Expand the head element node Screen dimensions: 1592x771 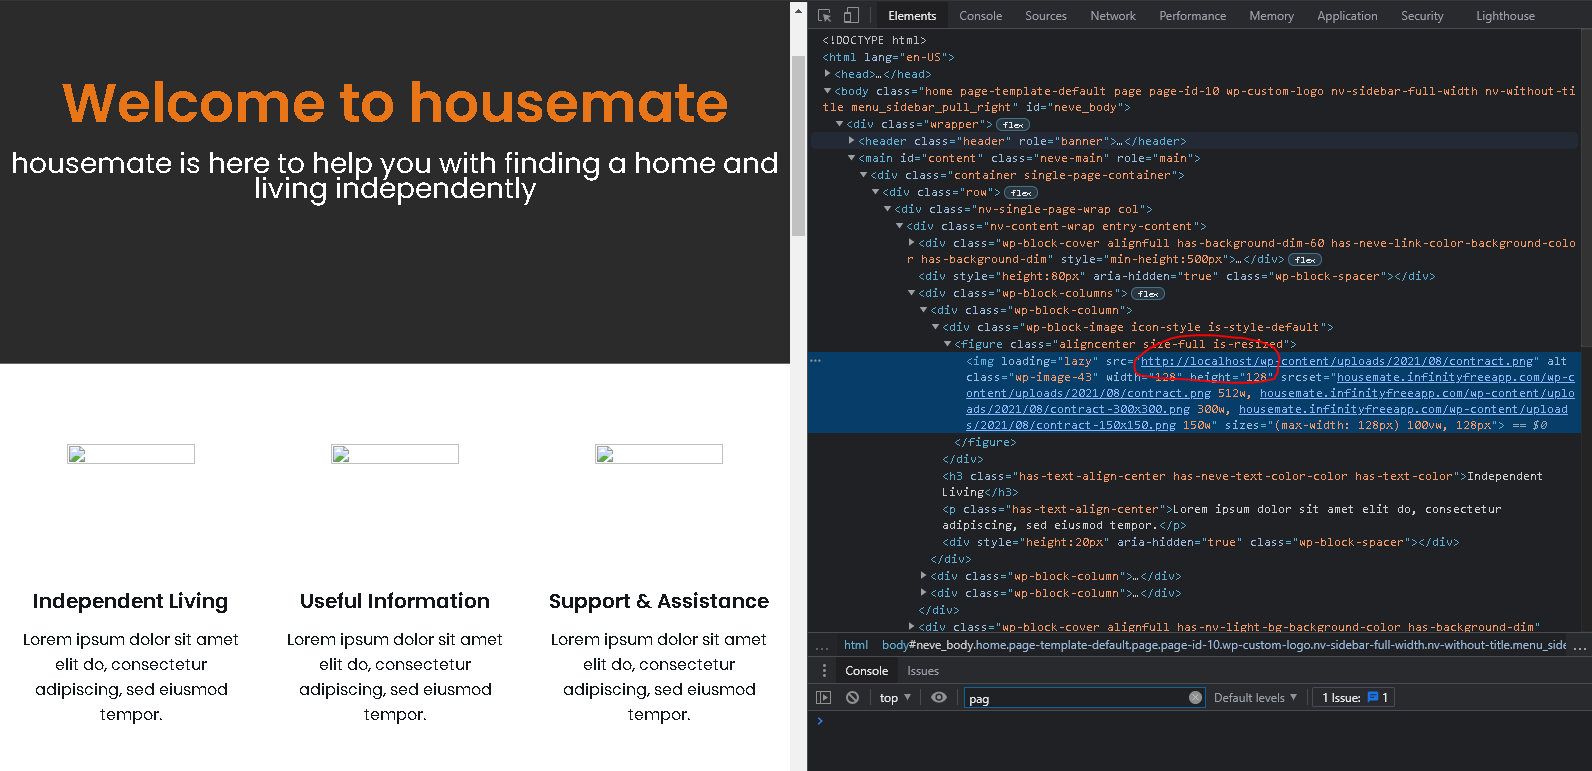(828, 74)
